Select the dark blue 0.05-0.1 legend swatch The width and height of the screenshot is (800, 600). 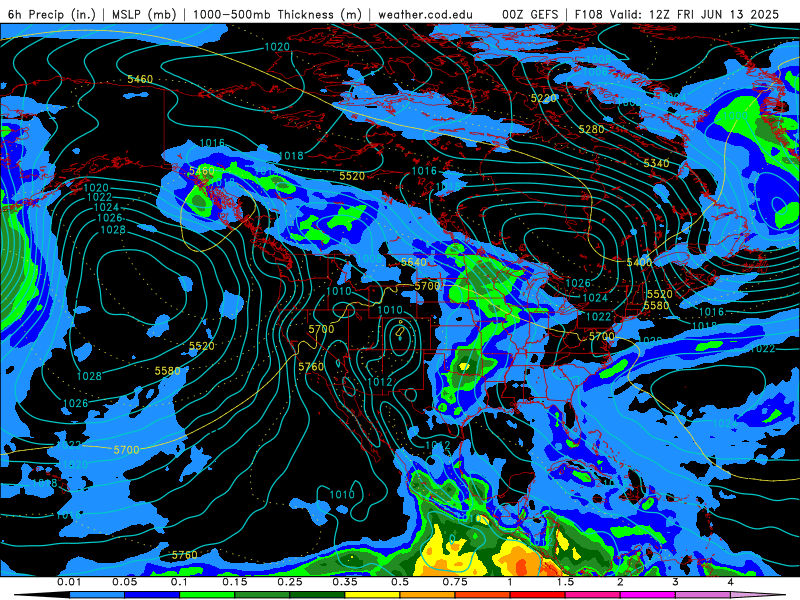pos(152,595)
